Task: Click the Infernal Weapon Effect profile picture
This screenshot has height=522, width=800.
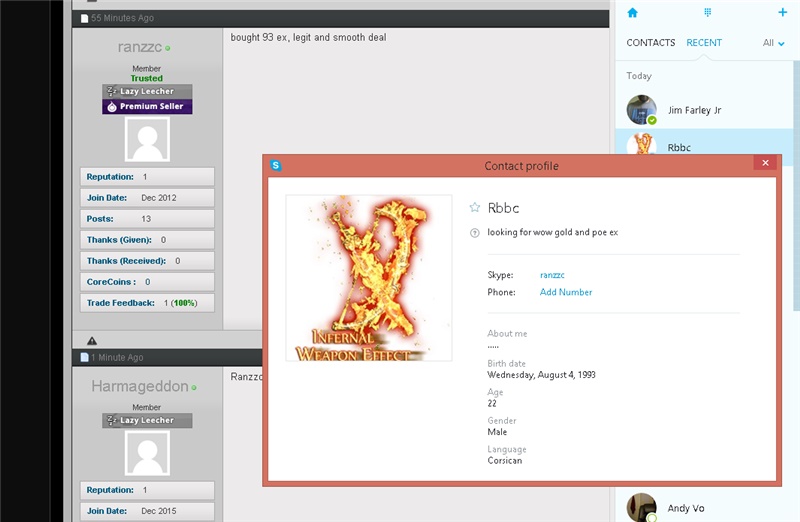Action: [369, 278]
